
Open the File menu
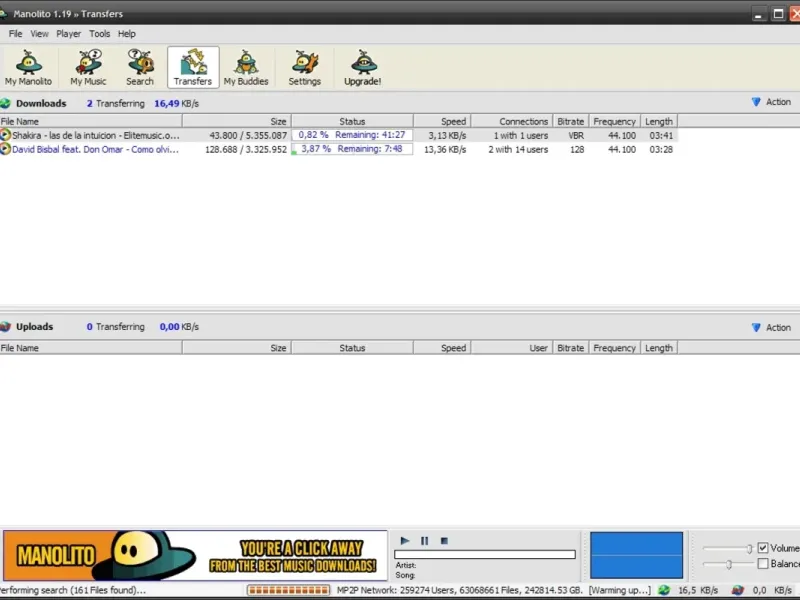15,34
